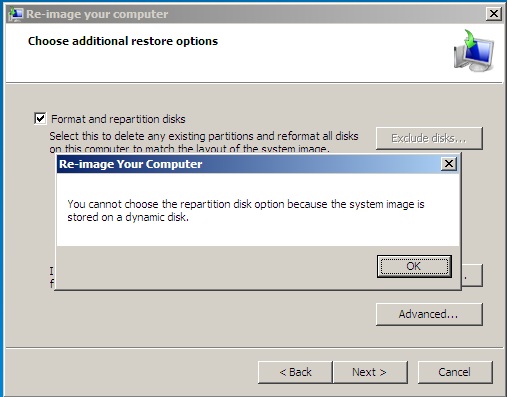Viewport: 507px width, 397px height.
Task: Click the 'Format and repartition disks' label
Action: coord(118,119)
